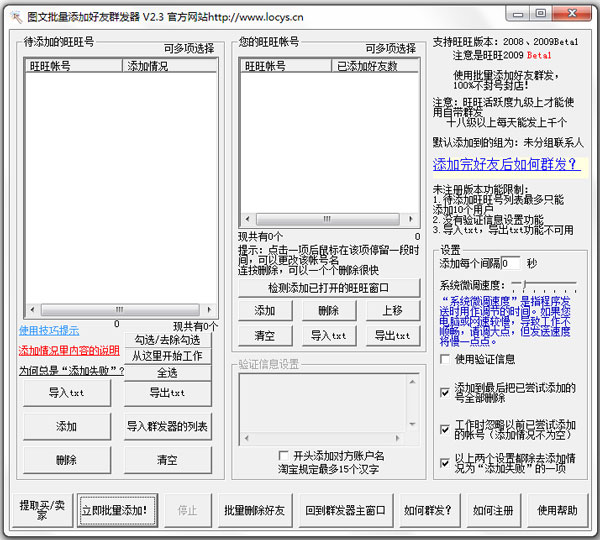Viewport: 600px width, 540px height.
Task: Open 如何注册 info
Action: [x=494, y=510]
